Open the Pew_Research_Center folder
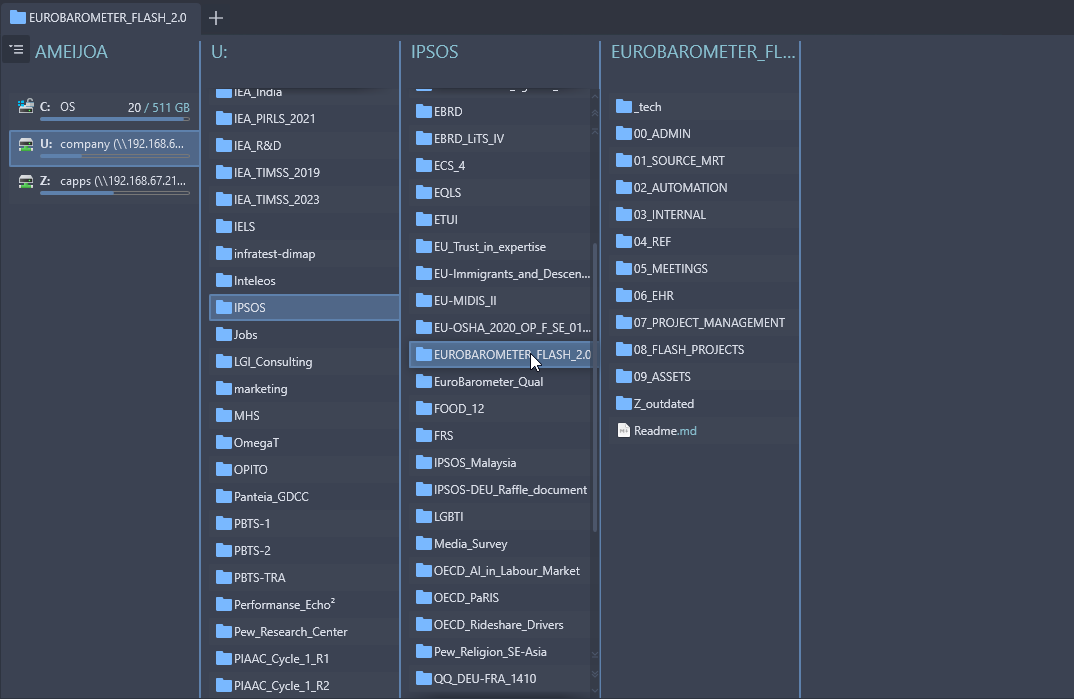The height and width of the screenshot is (699, 1074). click(304, 632)
